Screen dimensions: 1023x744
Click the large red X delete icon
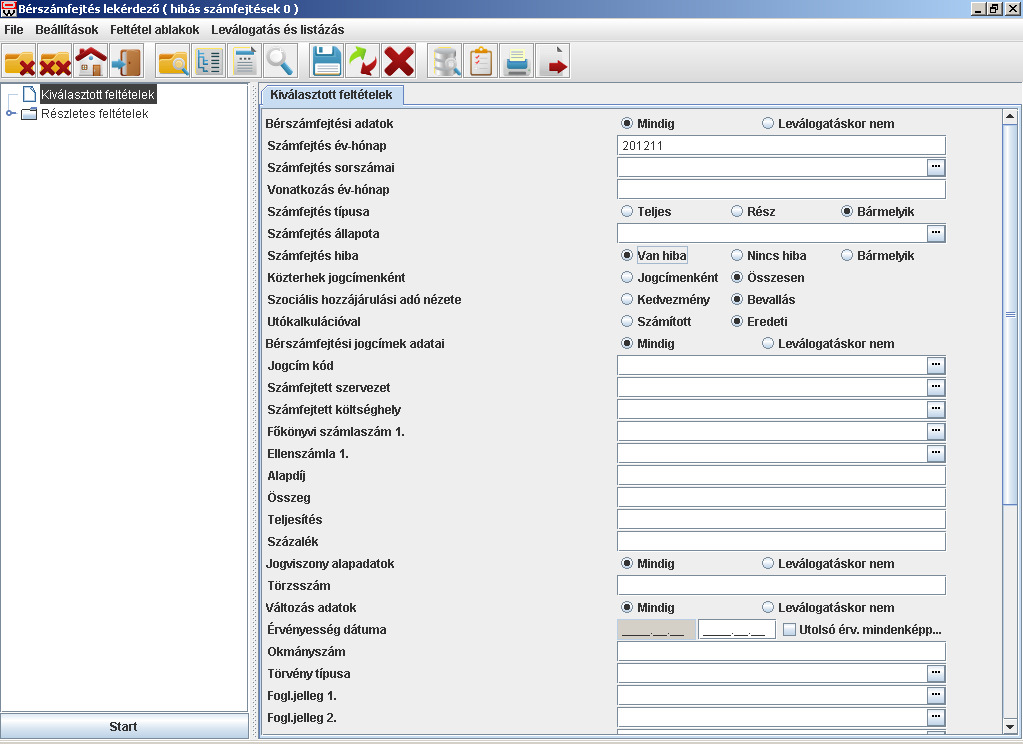[399, 61]
